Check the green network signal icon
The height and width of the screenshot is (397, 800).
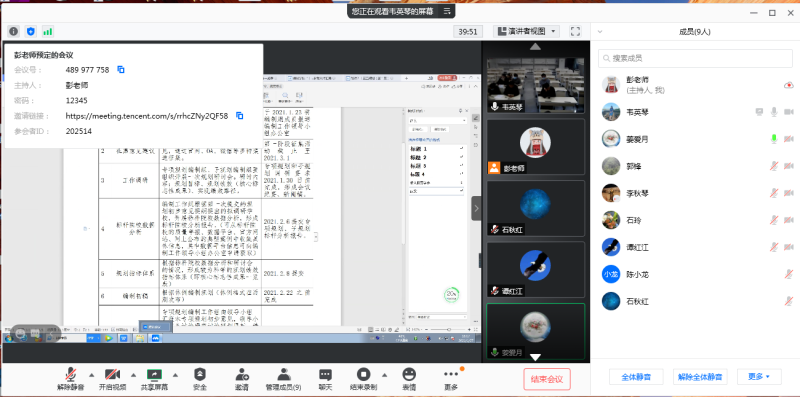click(x=47, y=32)
